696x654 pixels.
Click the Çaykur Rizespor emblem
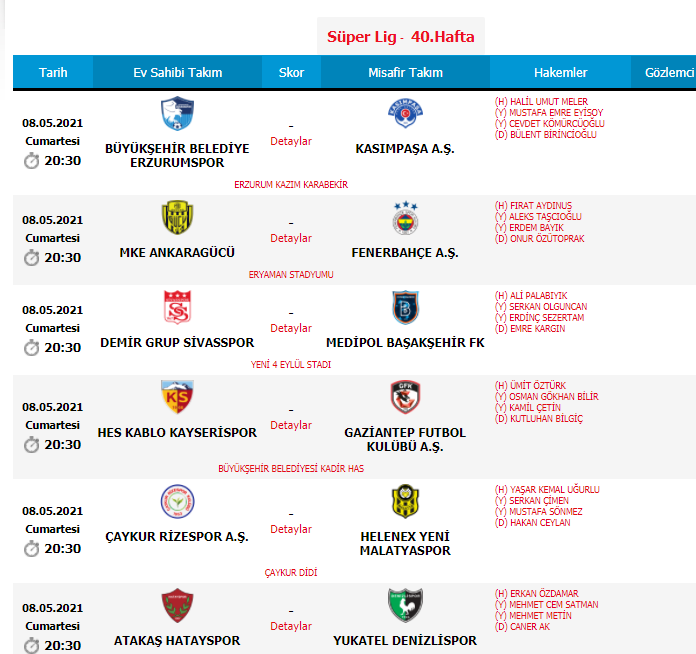[x=177, y=501]
